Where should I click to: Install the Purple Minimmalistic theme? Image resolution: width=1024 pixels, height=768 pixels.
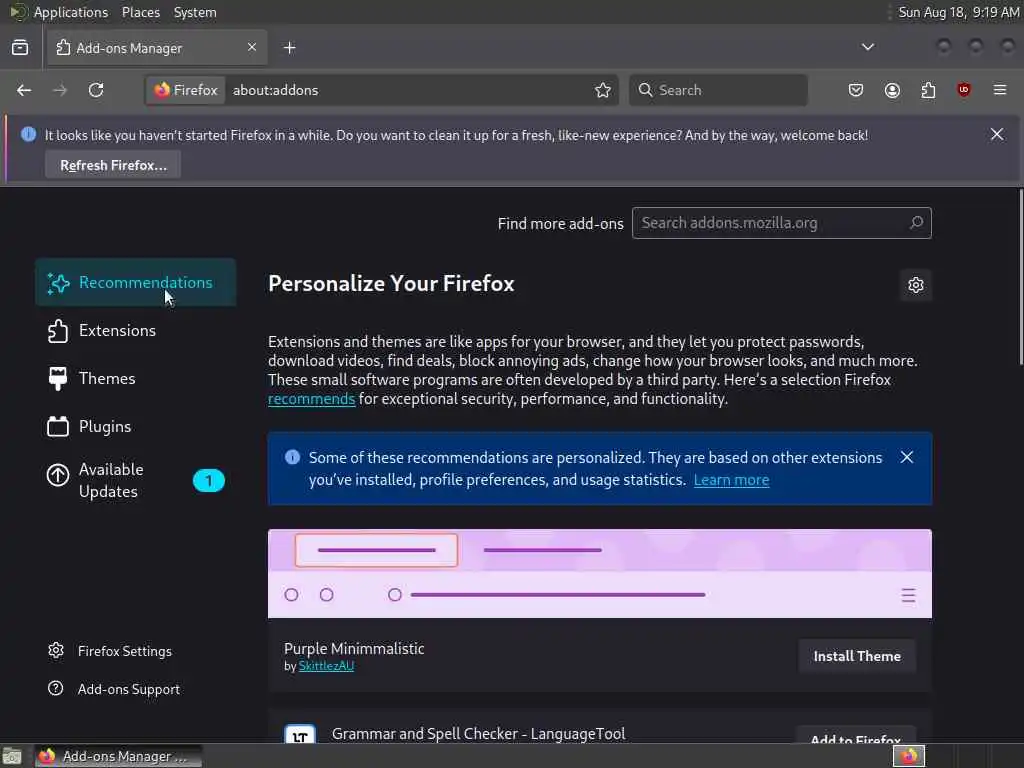[x=857, y=656]
